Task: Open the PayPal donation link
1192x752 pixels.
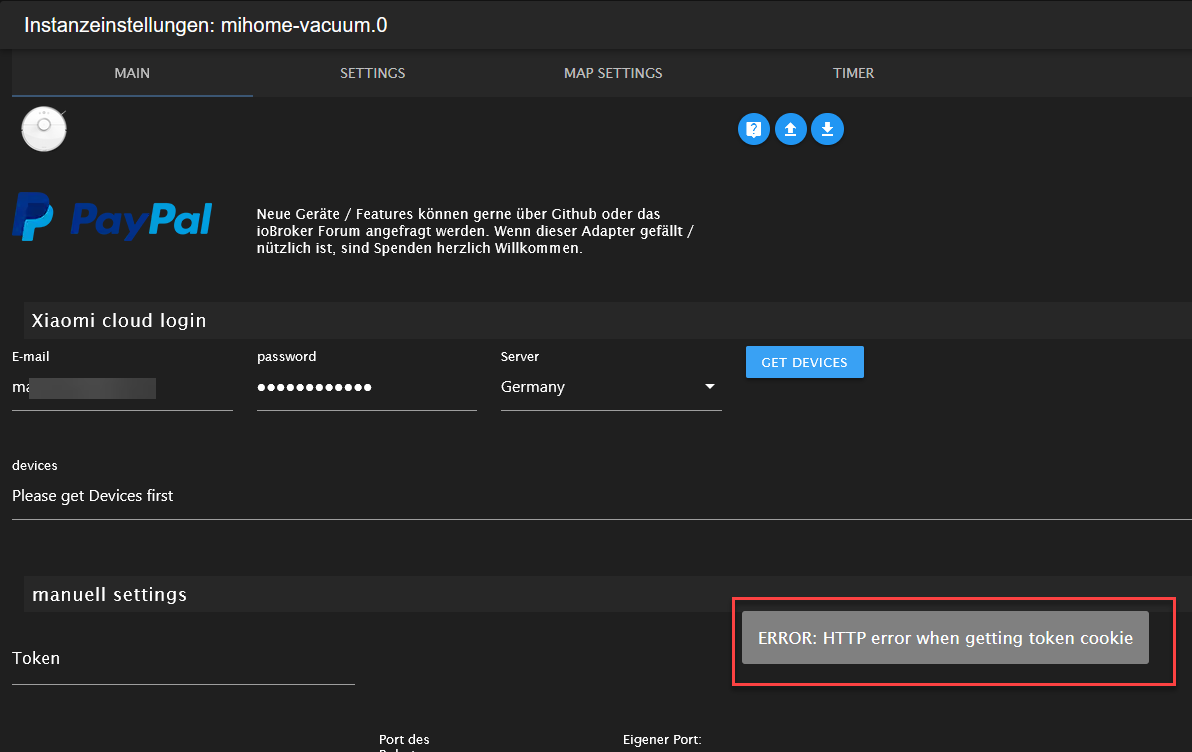Action: pos(113,217)
